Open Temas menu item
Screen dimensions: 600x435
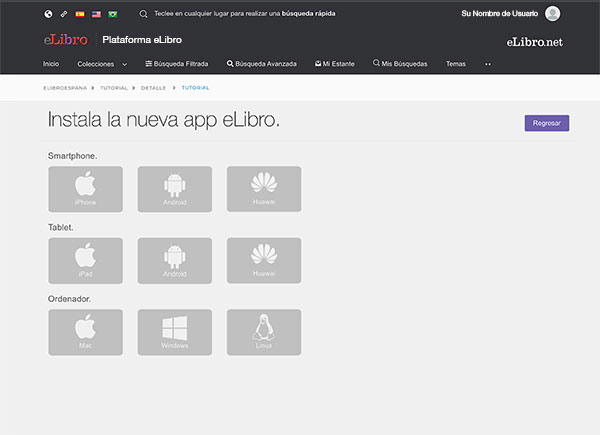(456, 64)
